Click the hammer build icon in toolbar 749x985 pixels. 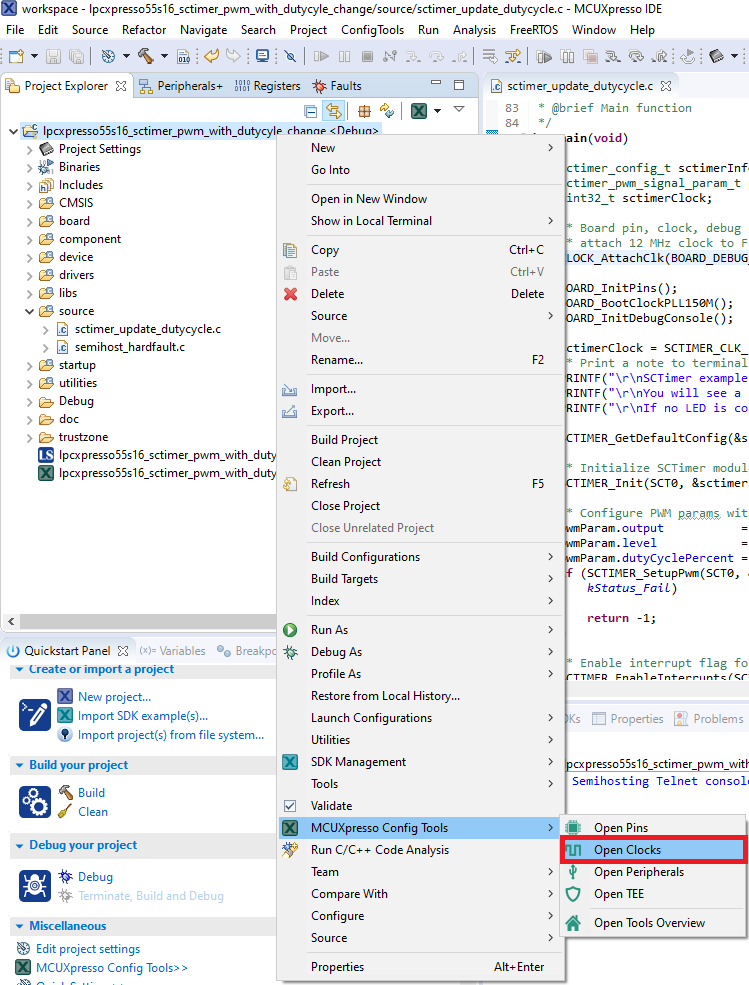click(x=146, y=56)
